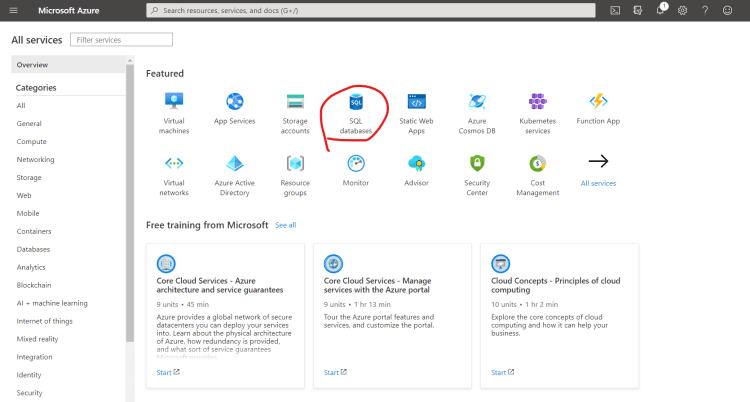Open the notifications bell

point(661,10)
